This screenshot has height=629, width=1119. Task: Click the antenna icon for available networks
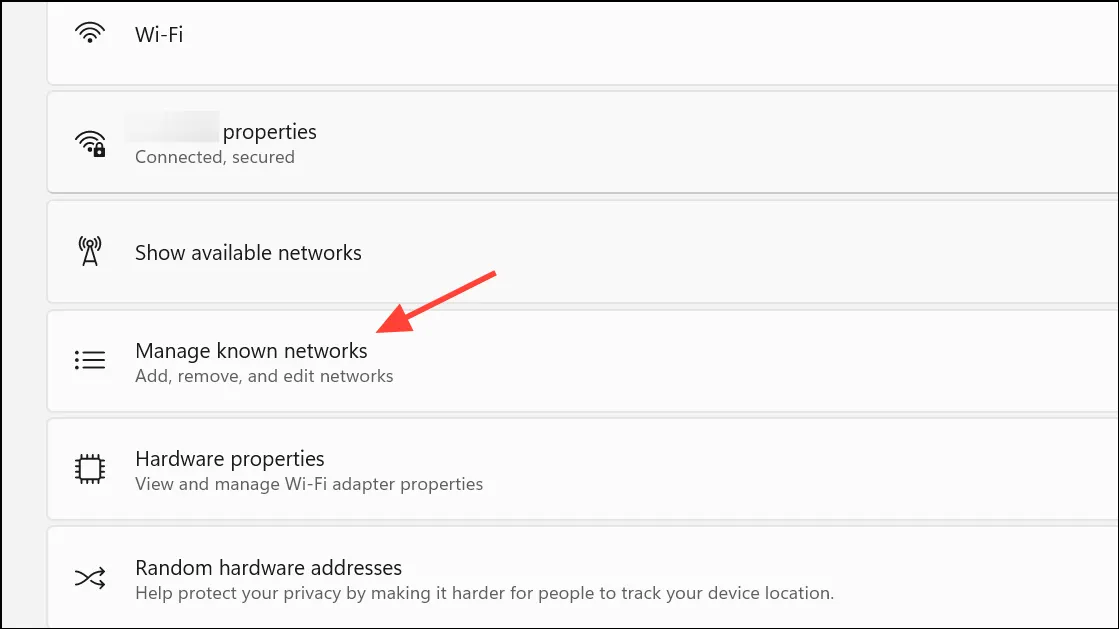tap(90, 251)
